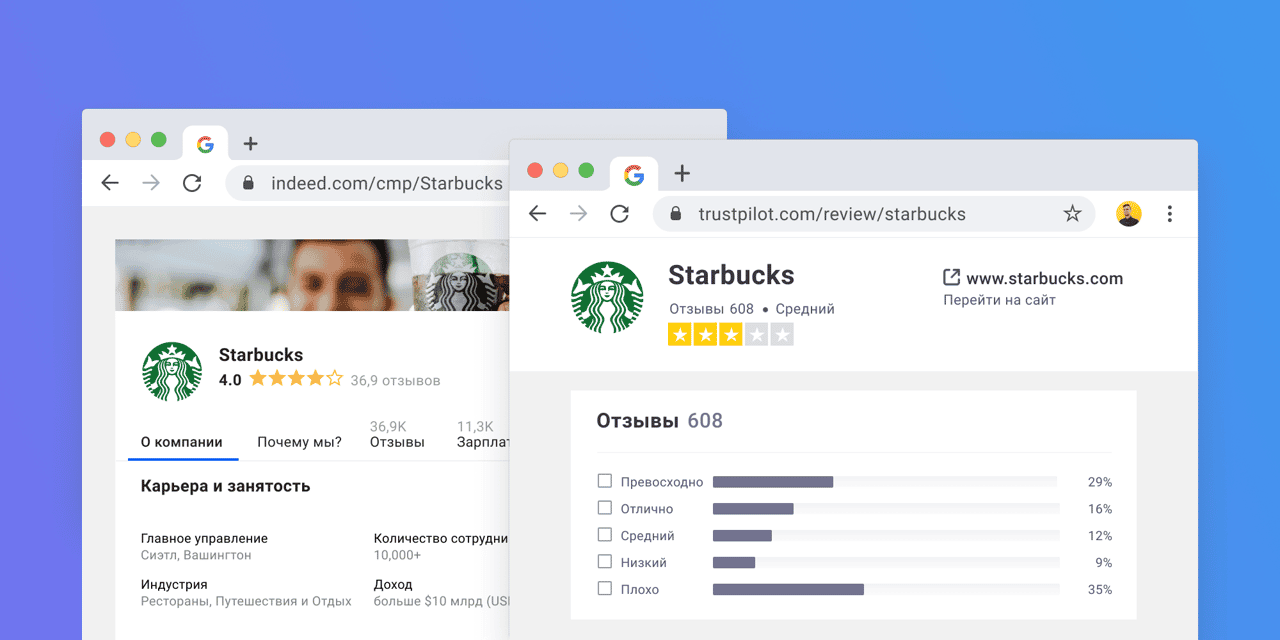The image size is (1280, 640).
Task: Open new tab in Indeed window
Action: 251,143
